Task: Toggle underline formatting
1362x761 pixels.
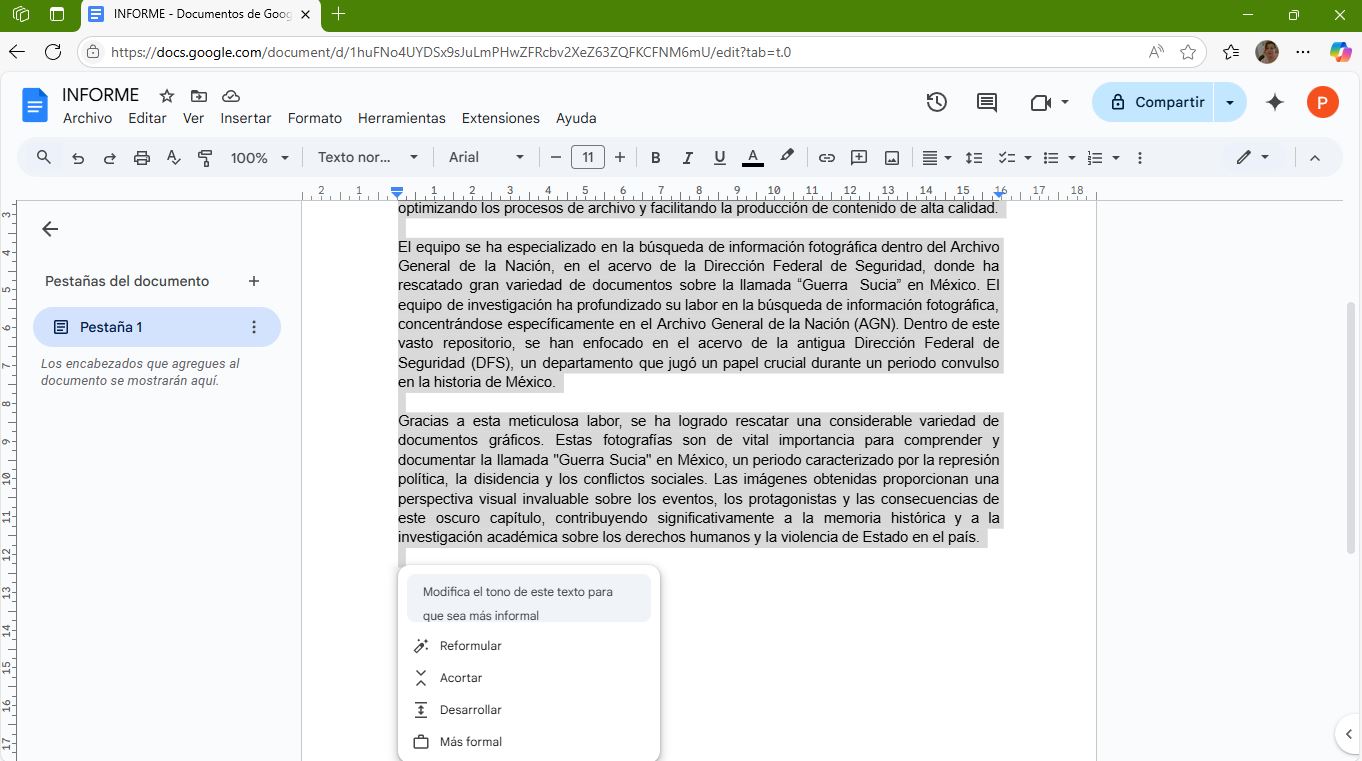Action: point(719,158)
